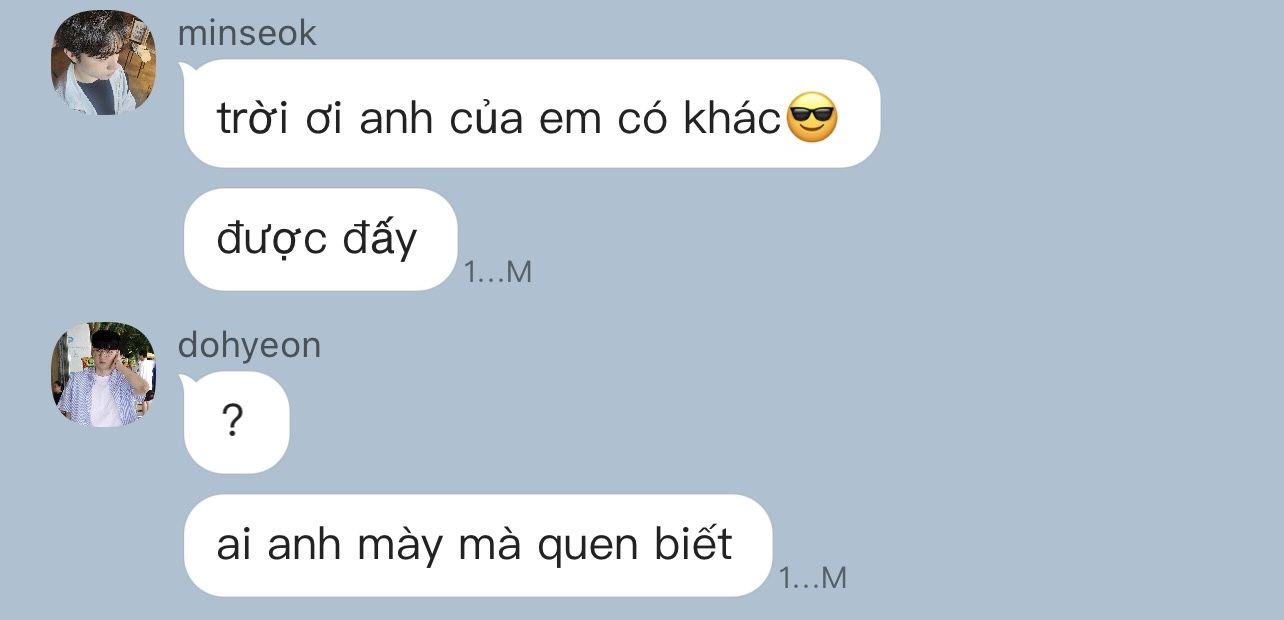
Task: Click the question mark character in dohyeon's bubble
Action: [231, 423]
